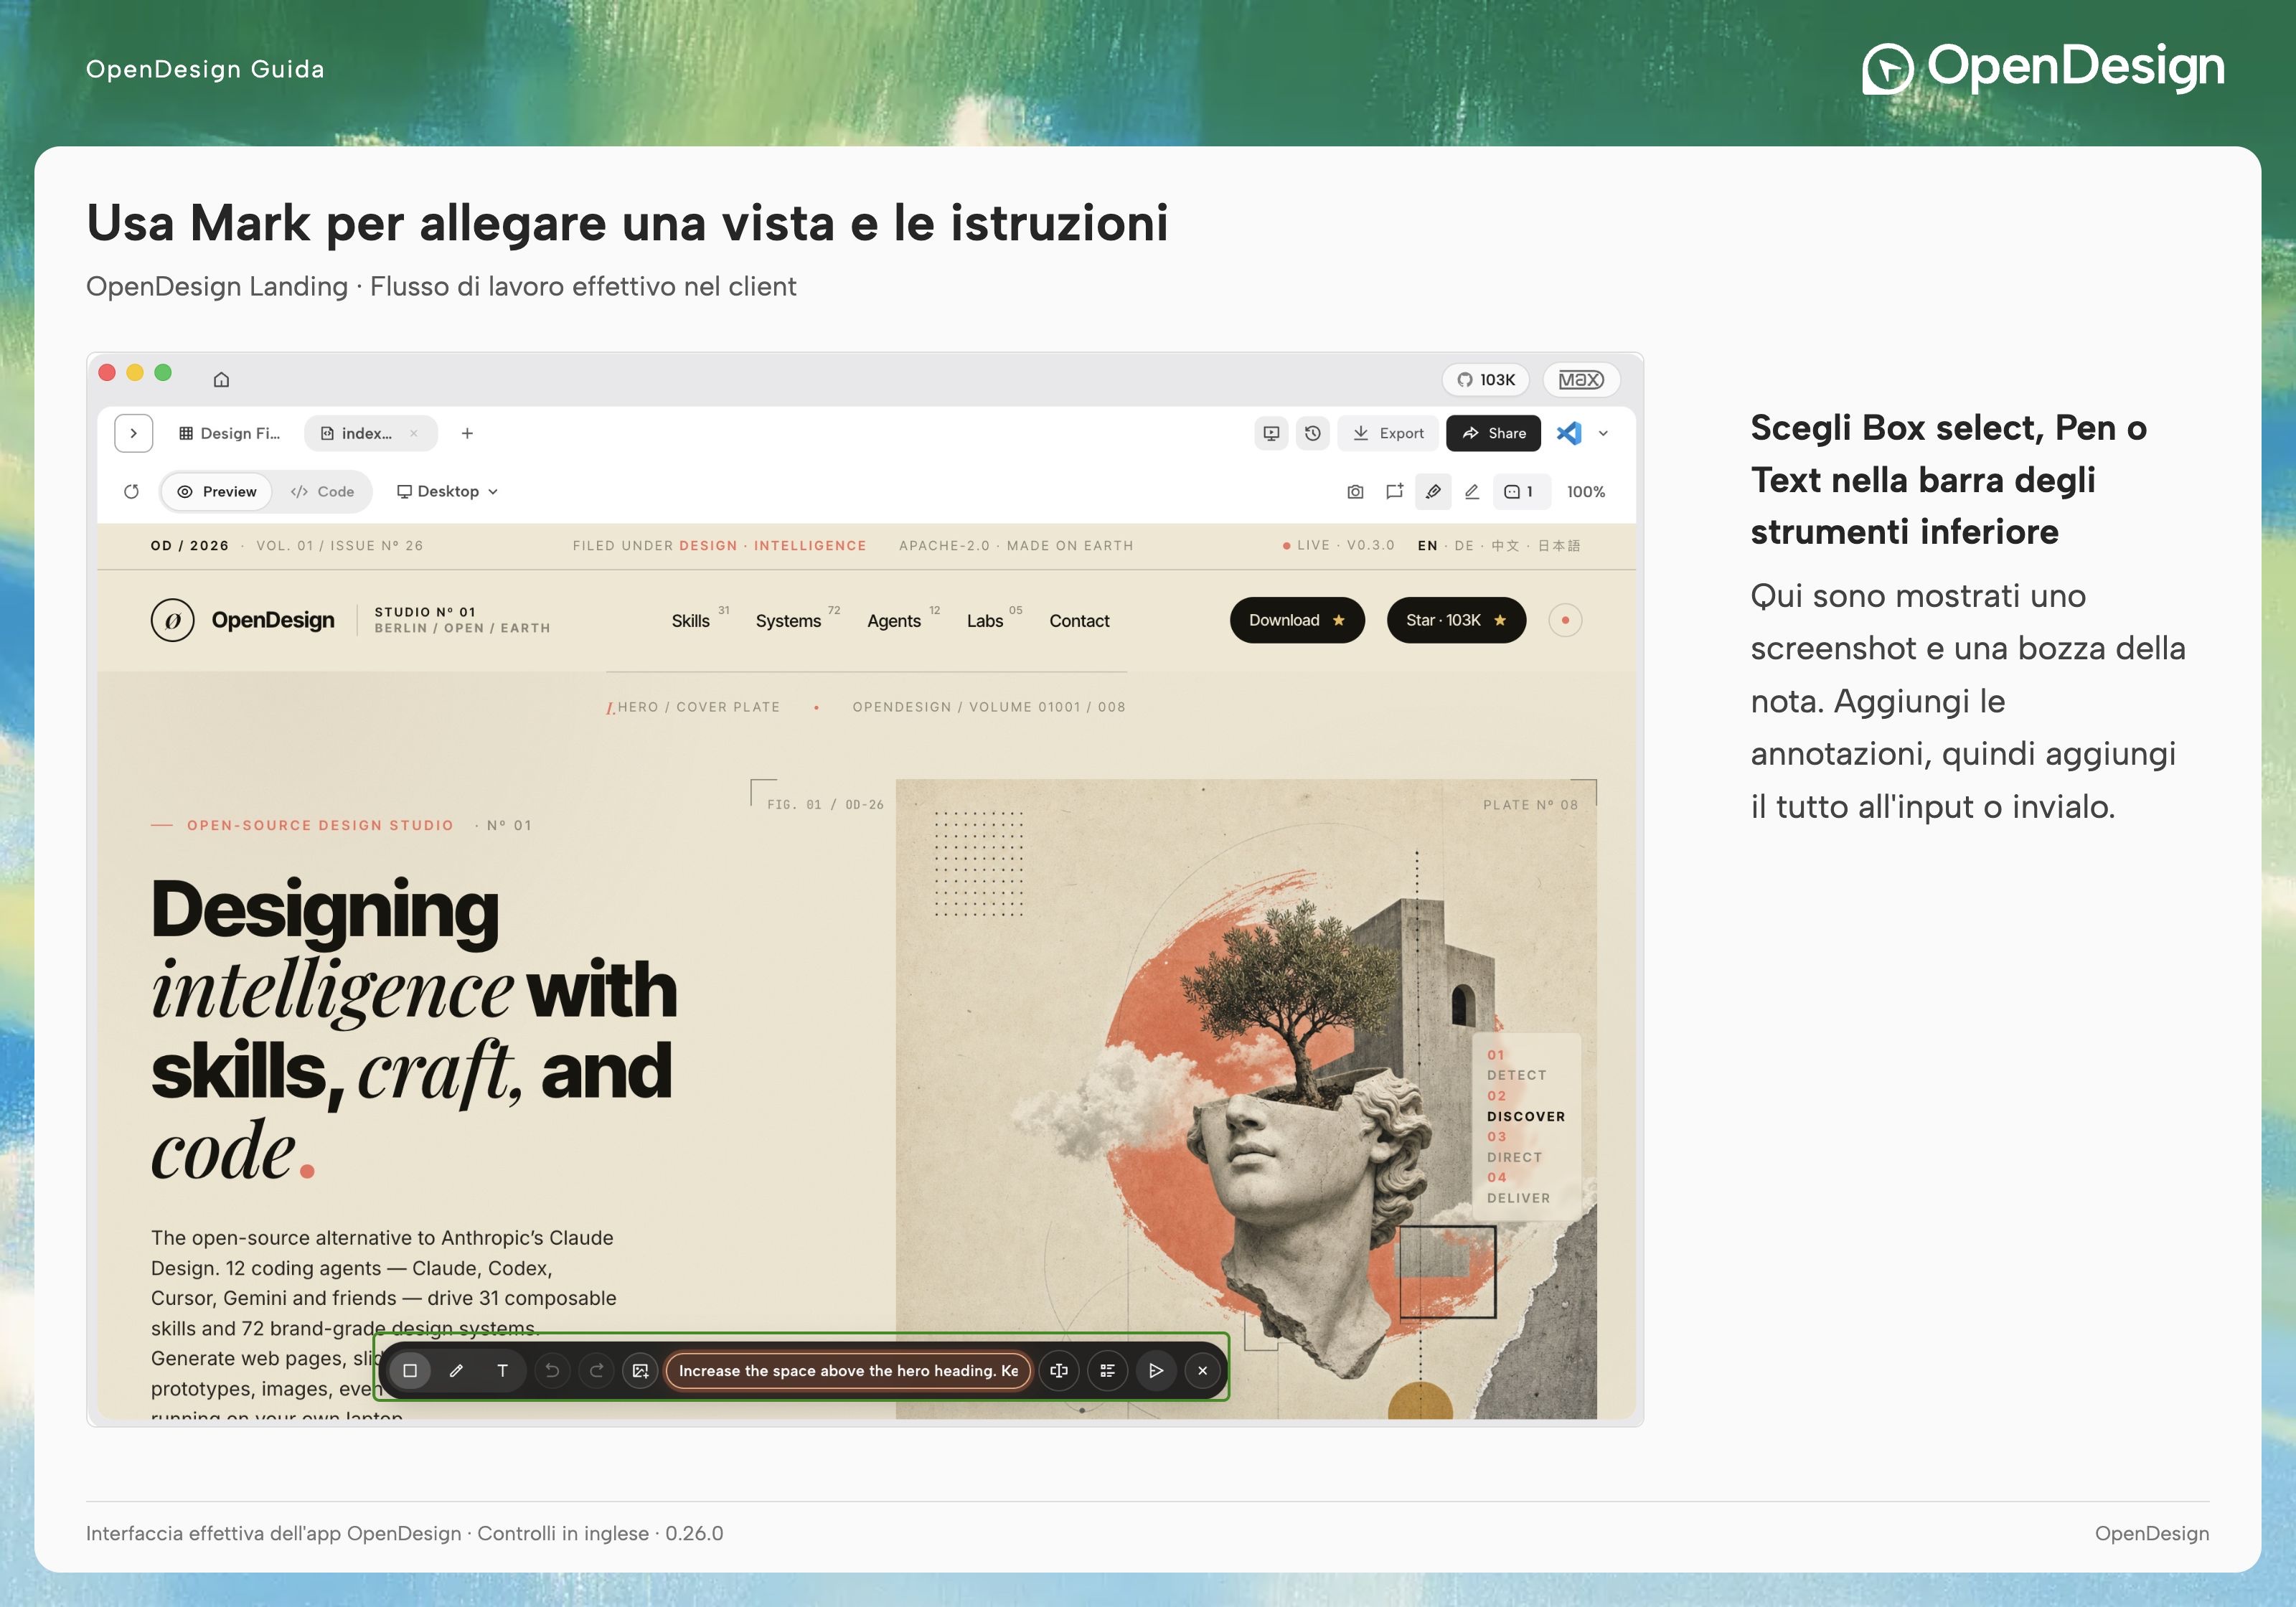Open the version history clock icon
Screen dimensions: 2296x1607
(x=1312, y=433)
